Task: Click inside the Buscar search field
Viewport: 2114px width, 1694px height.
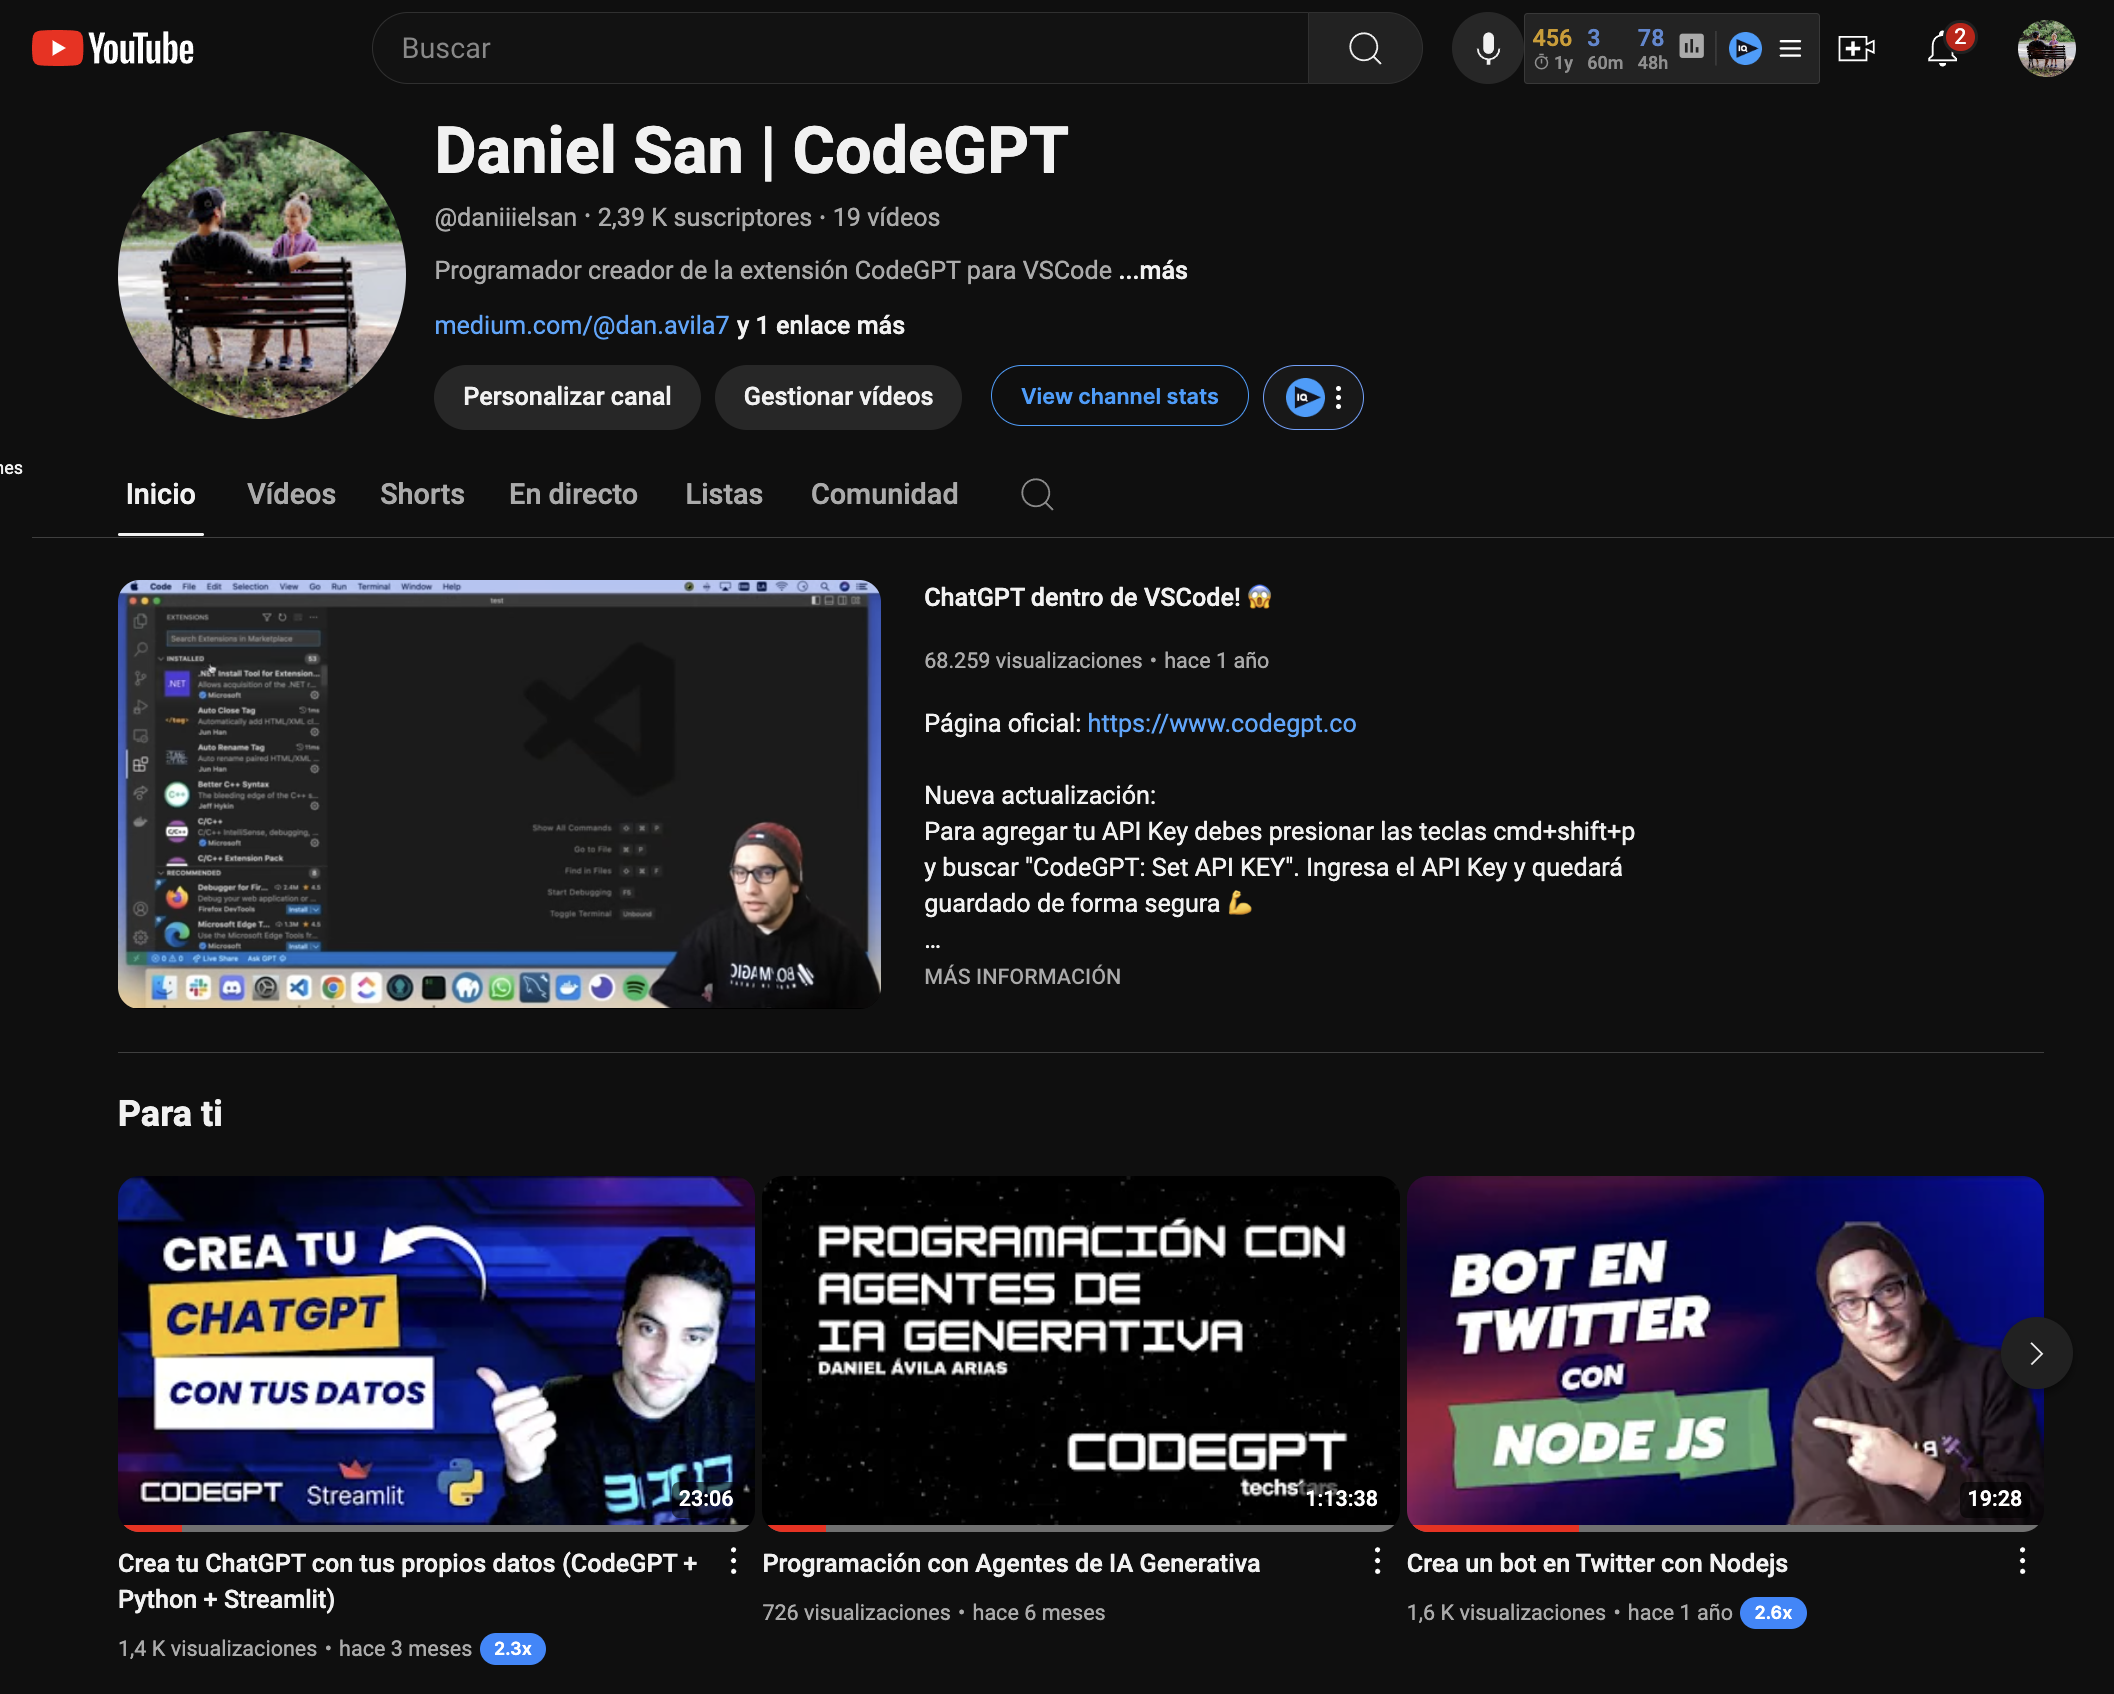Action: (x=840, y=48)
